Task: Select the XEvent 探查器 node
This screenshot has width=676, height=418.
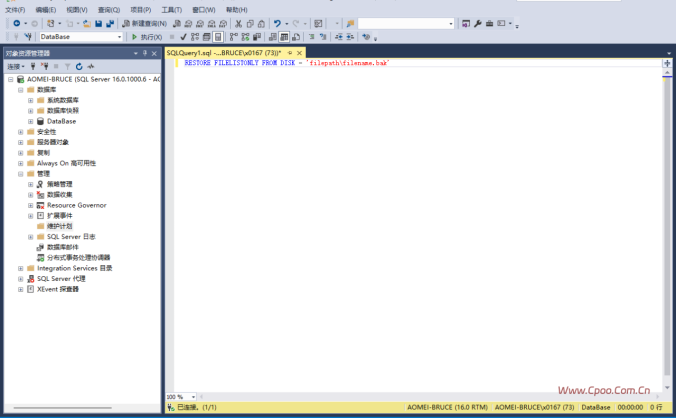Action: pos(58,289)
